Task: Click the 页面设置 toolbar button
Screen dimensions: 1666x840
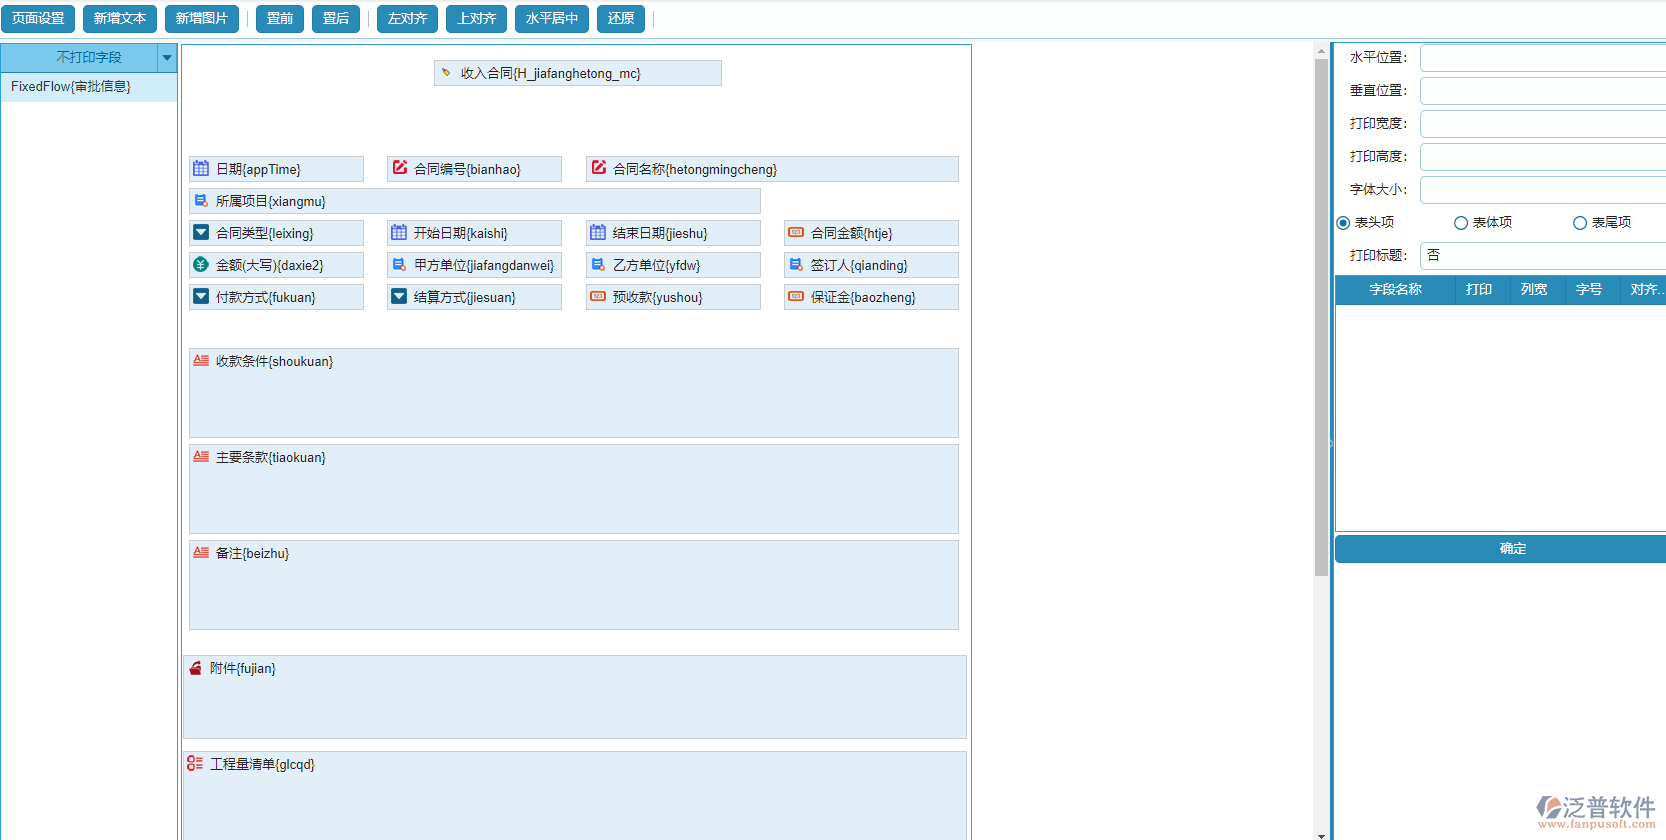Action: pyautogui.click(x=38, y=19)
